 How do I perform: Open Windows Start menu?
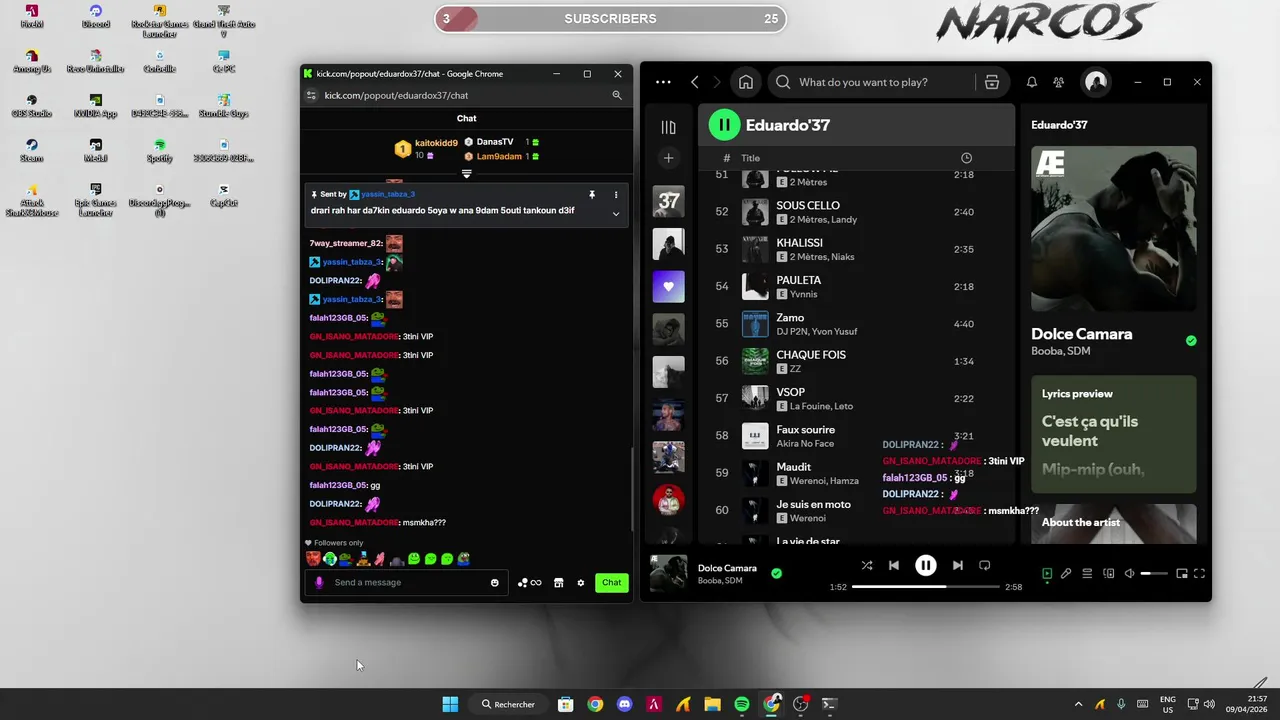(450, 704)
